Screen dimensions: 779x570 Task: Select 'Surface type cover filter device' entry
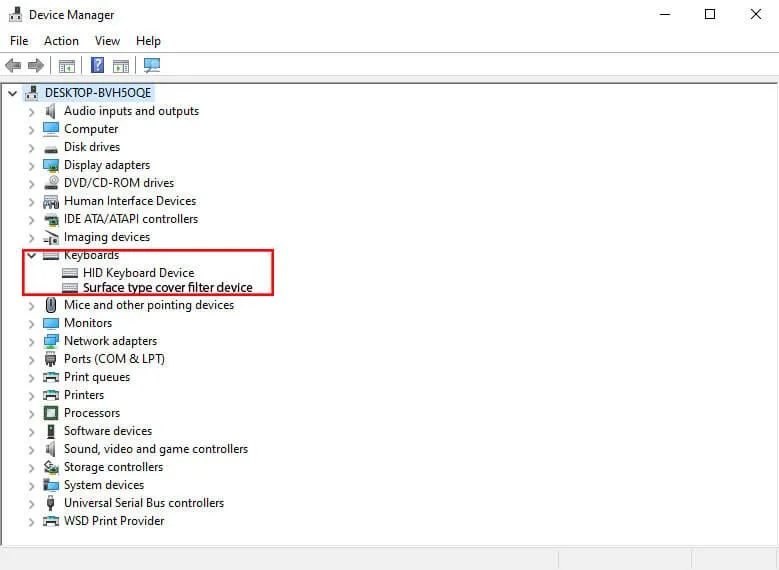click(x=167, y=288)
